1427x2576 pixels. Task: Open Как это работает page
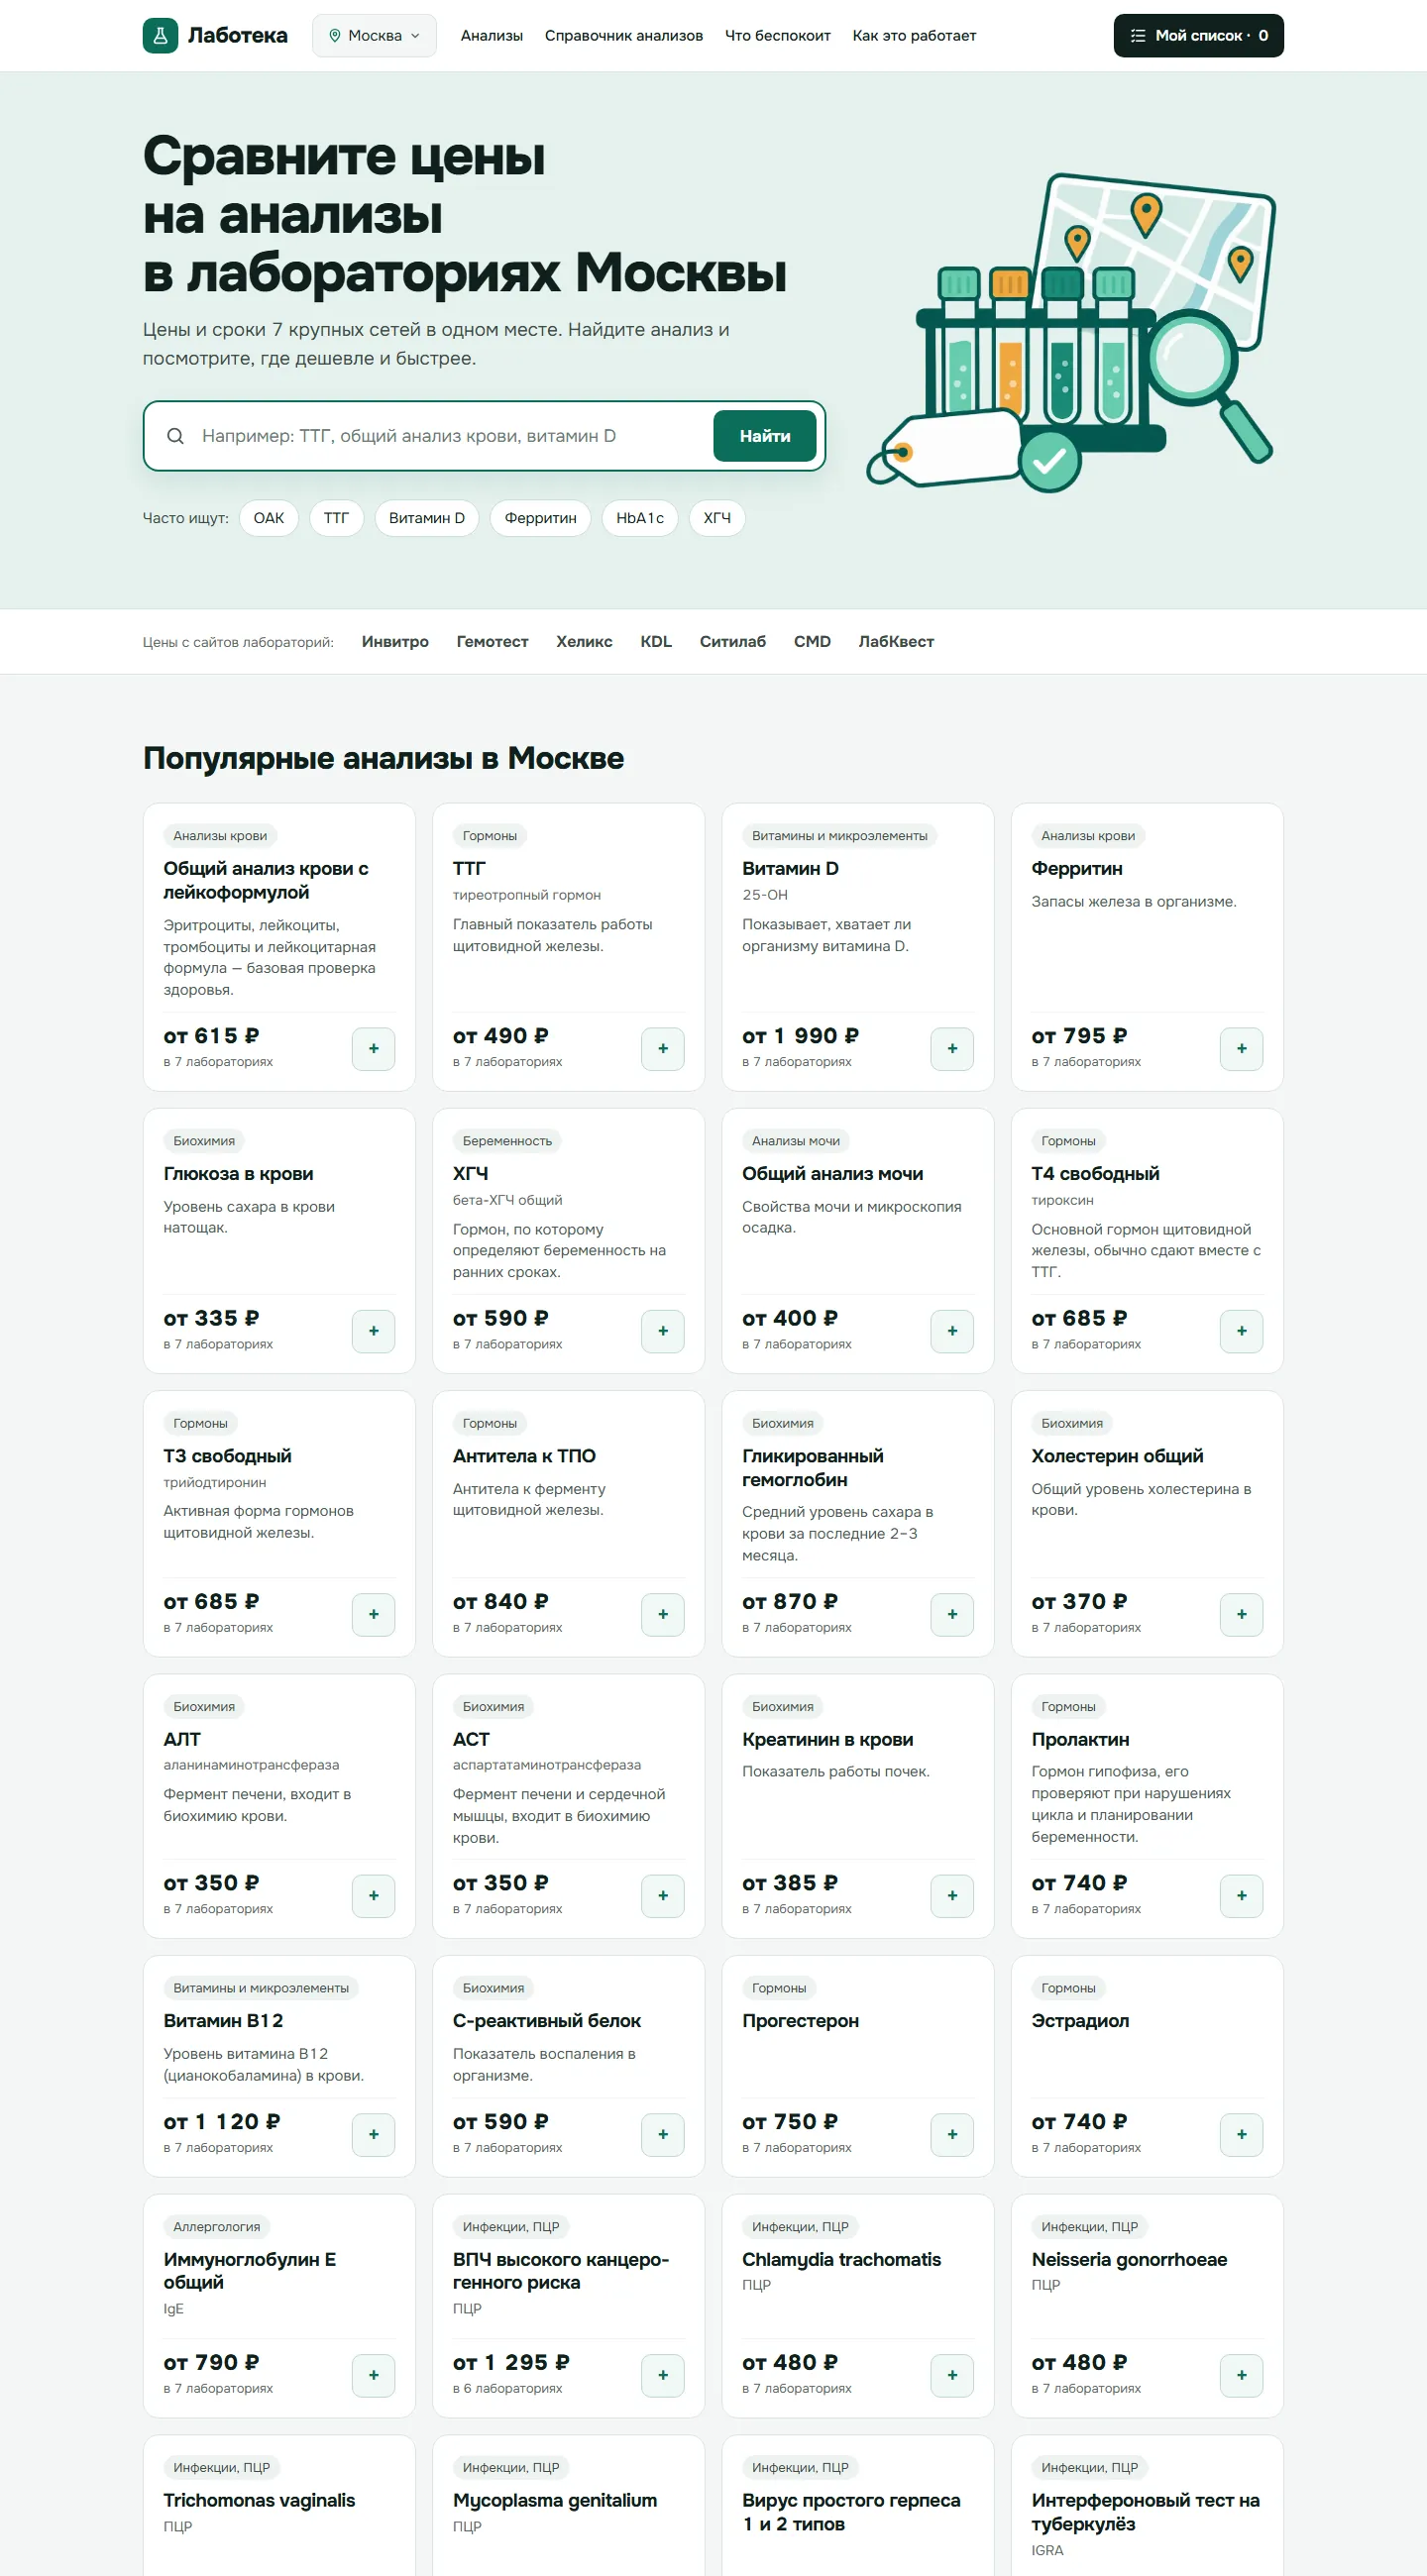tap(914, 36)
